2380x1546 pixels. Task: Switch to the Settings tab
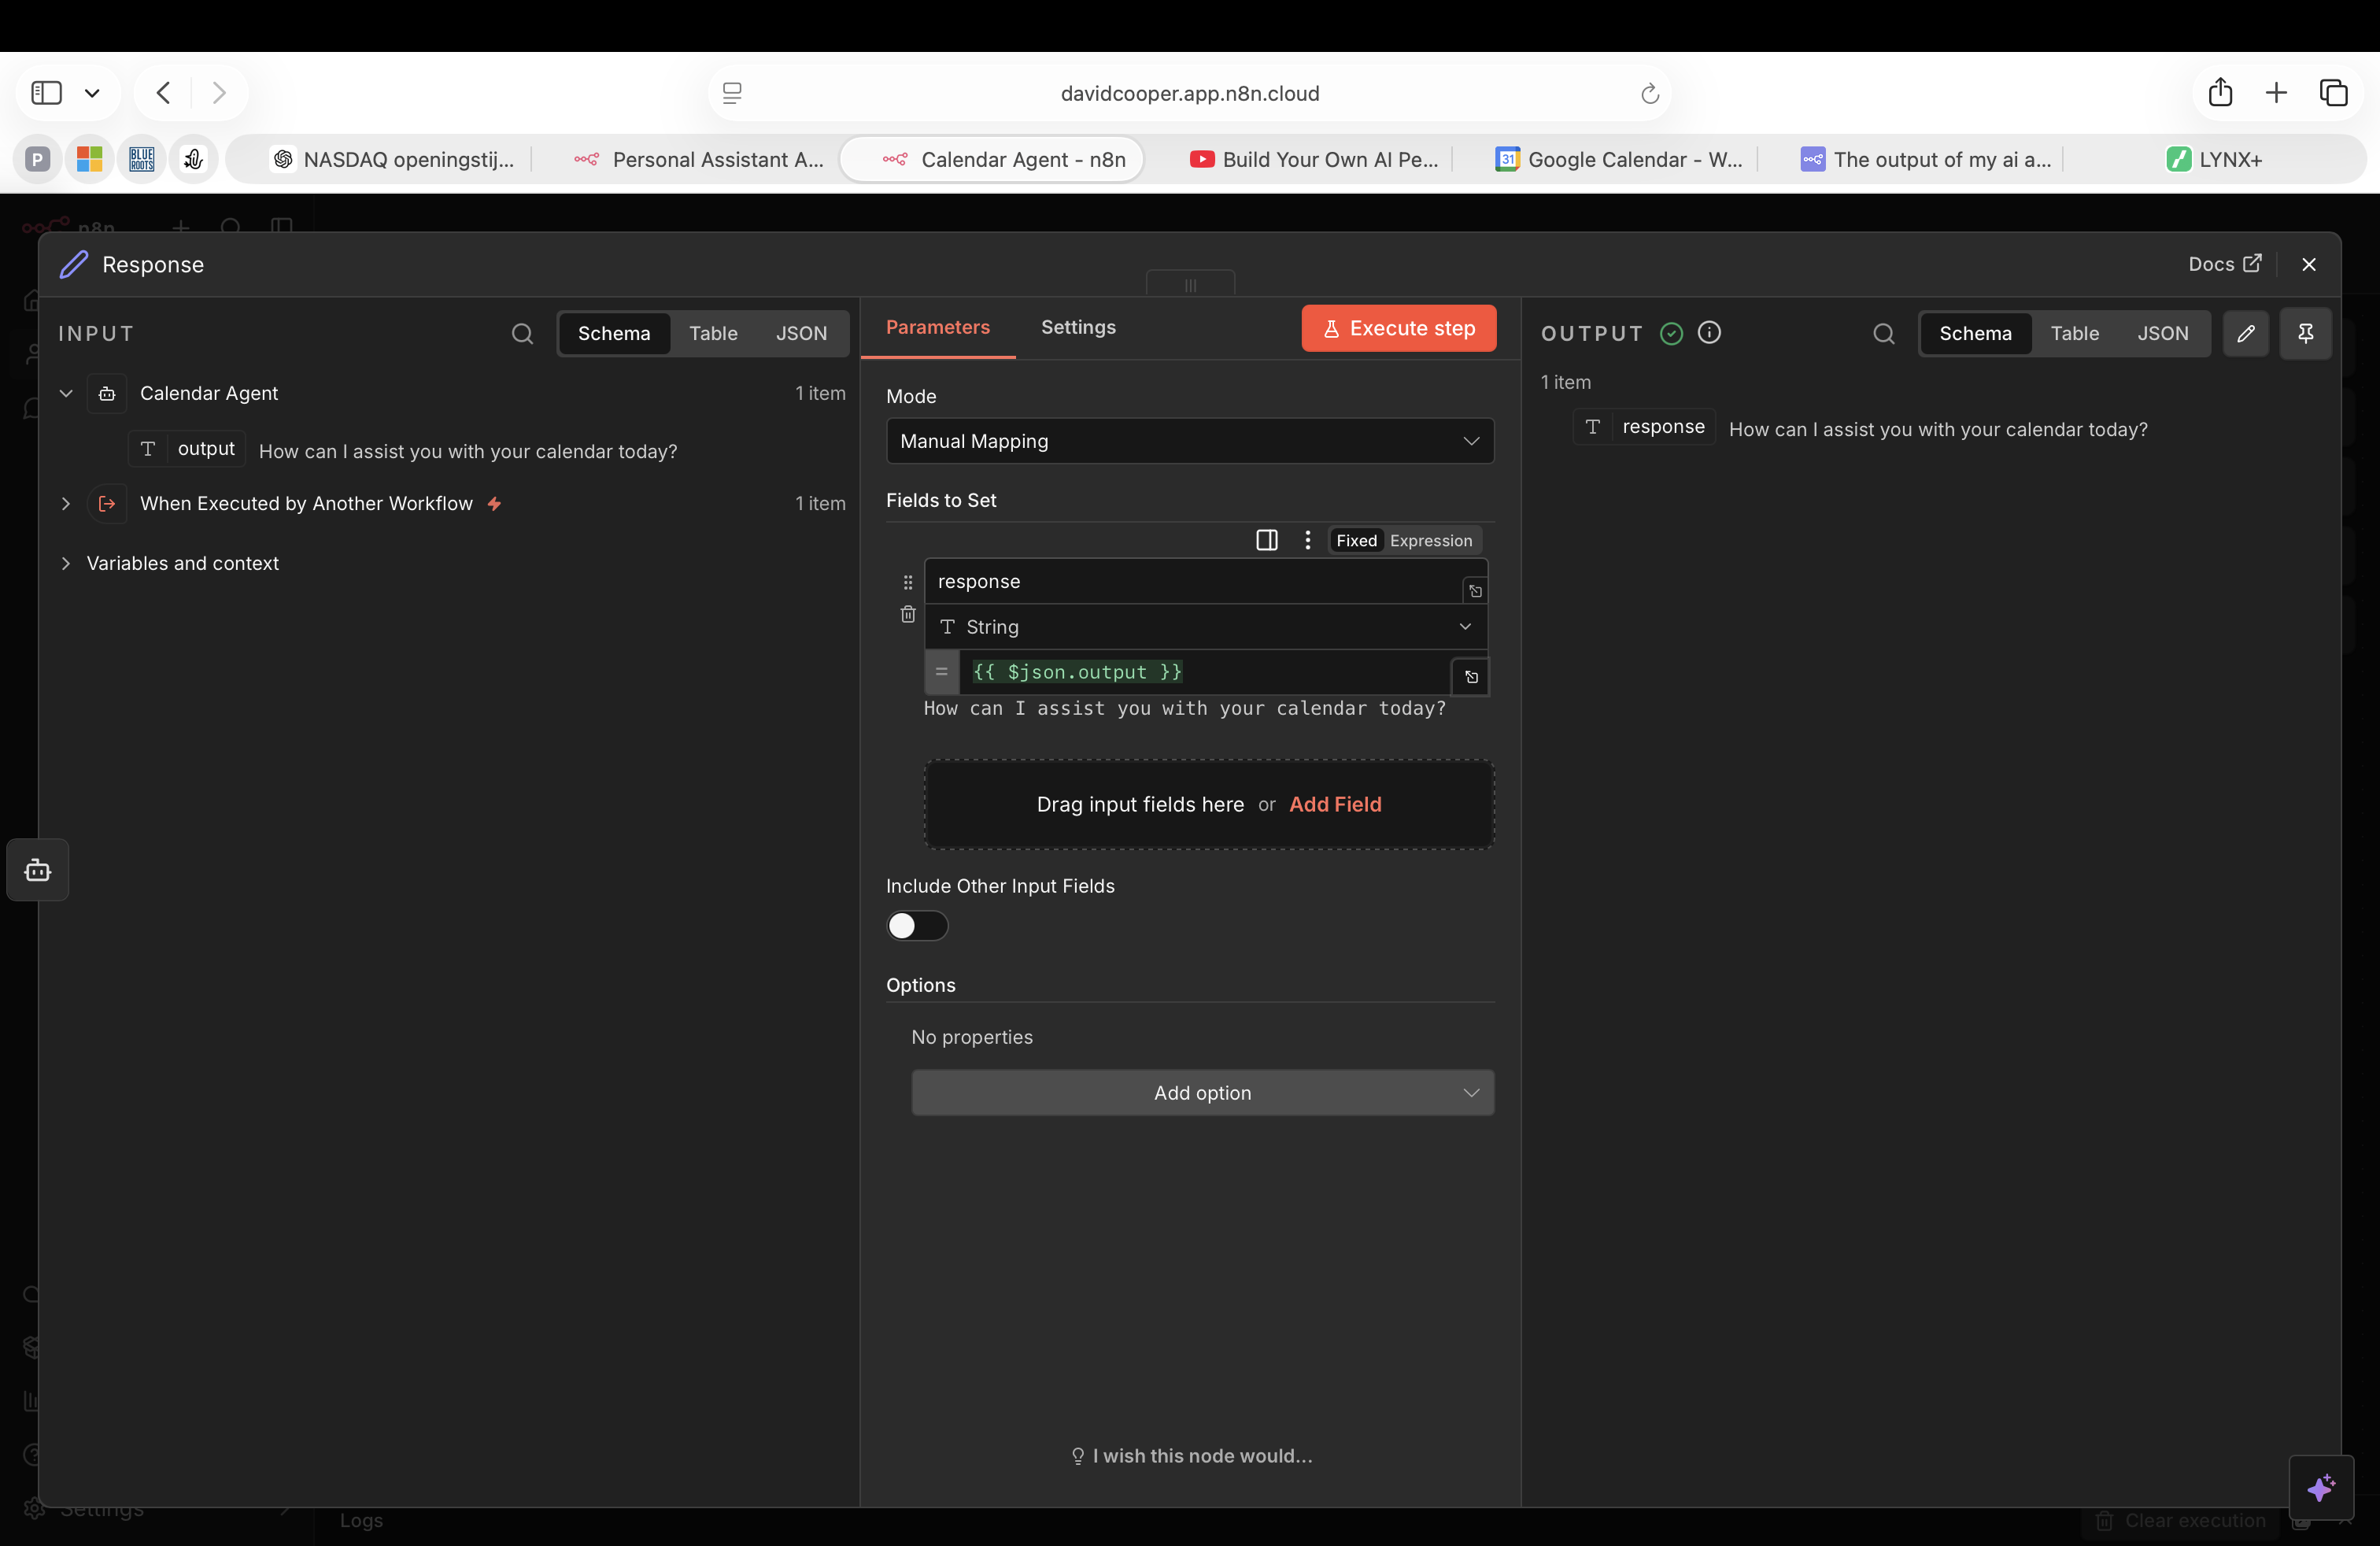click(x=1078, y=327)
